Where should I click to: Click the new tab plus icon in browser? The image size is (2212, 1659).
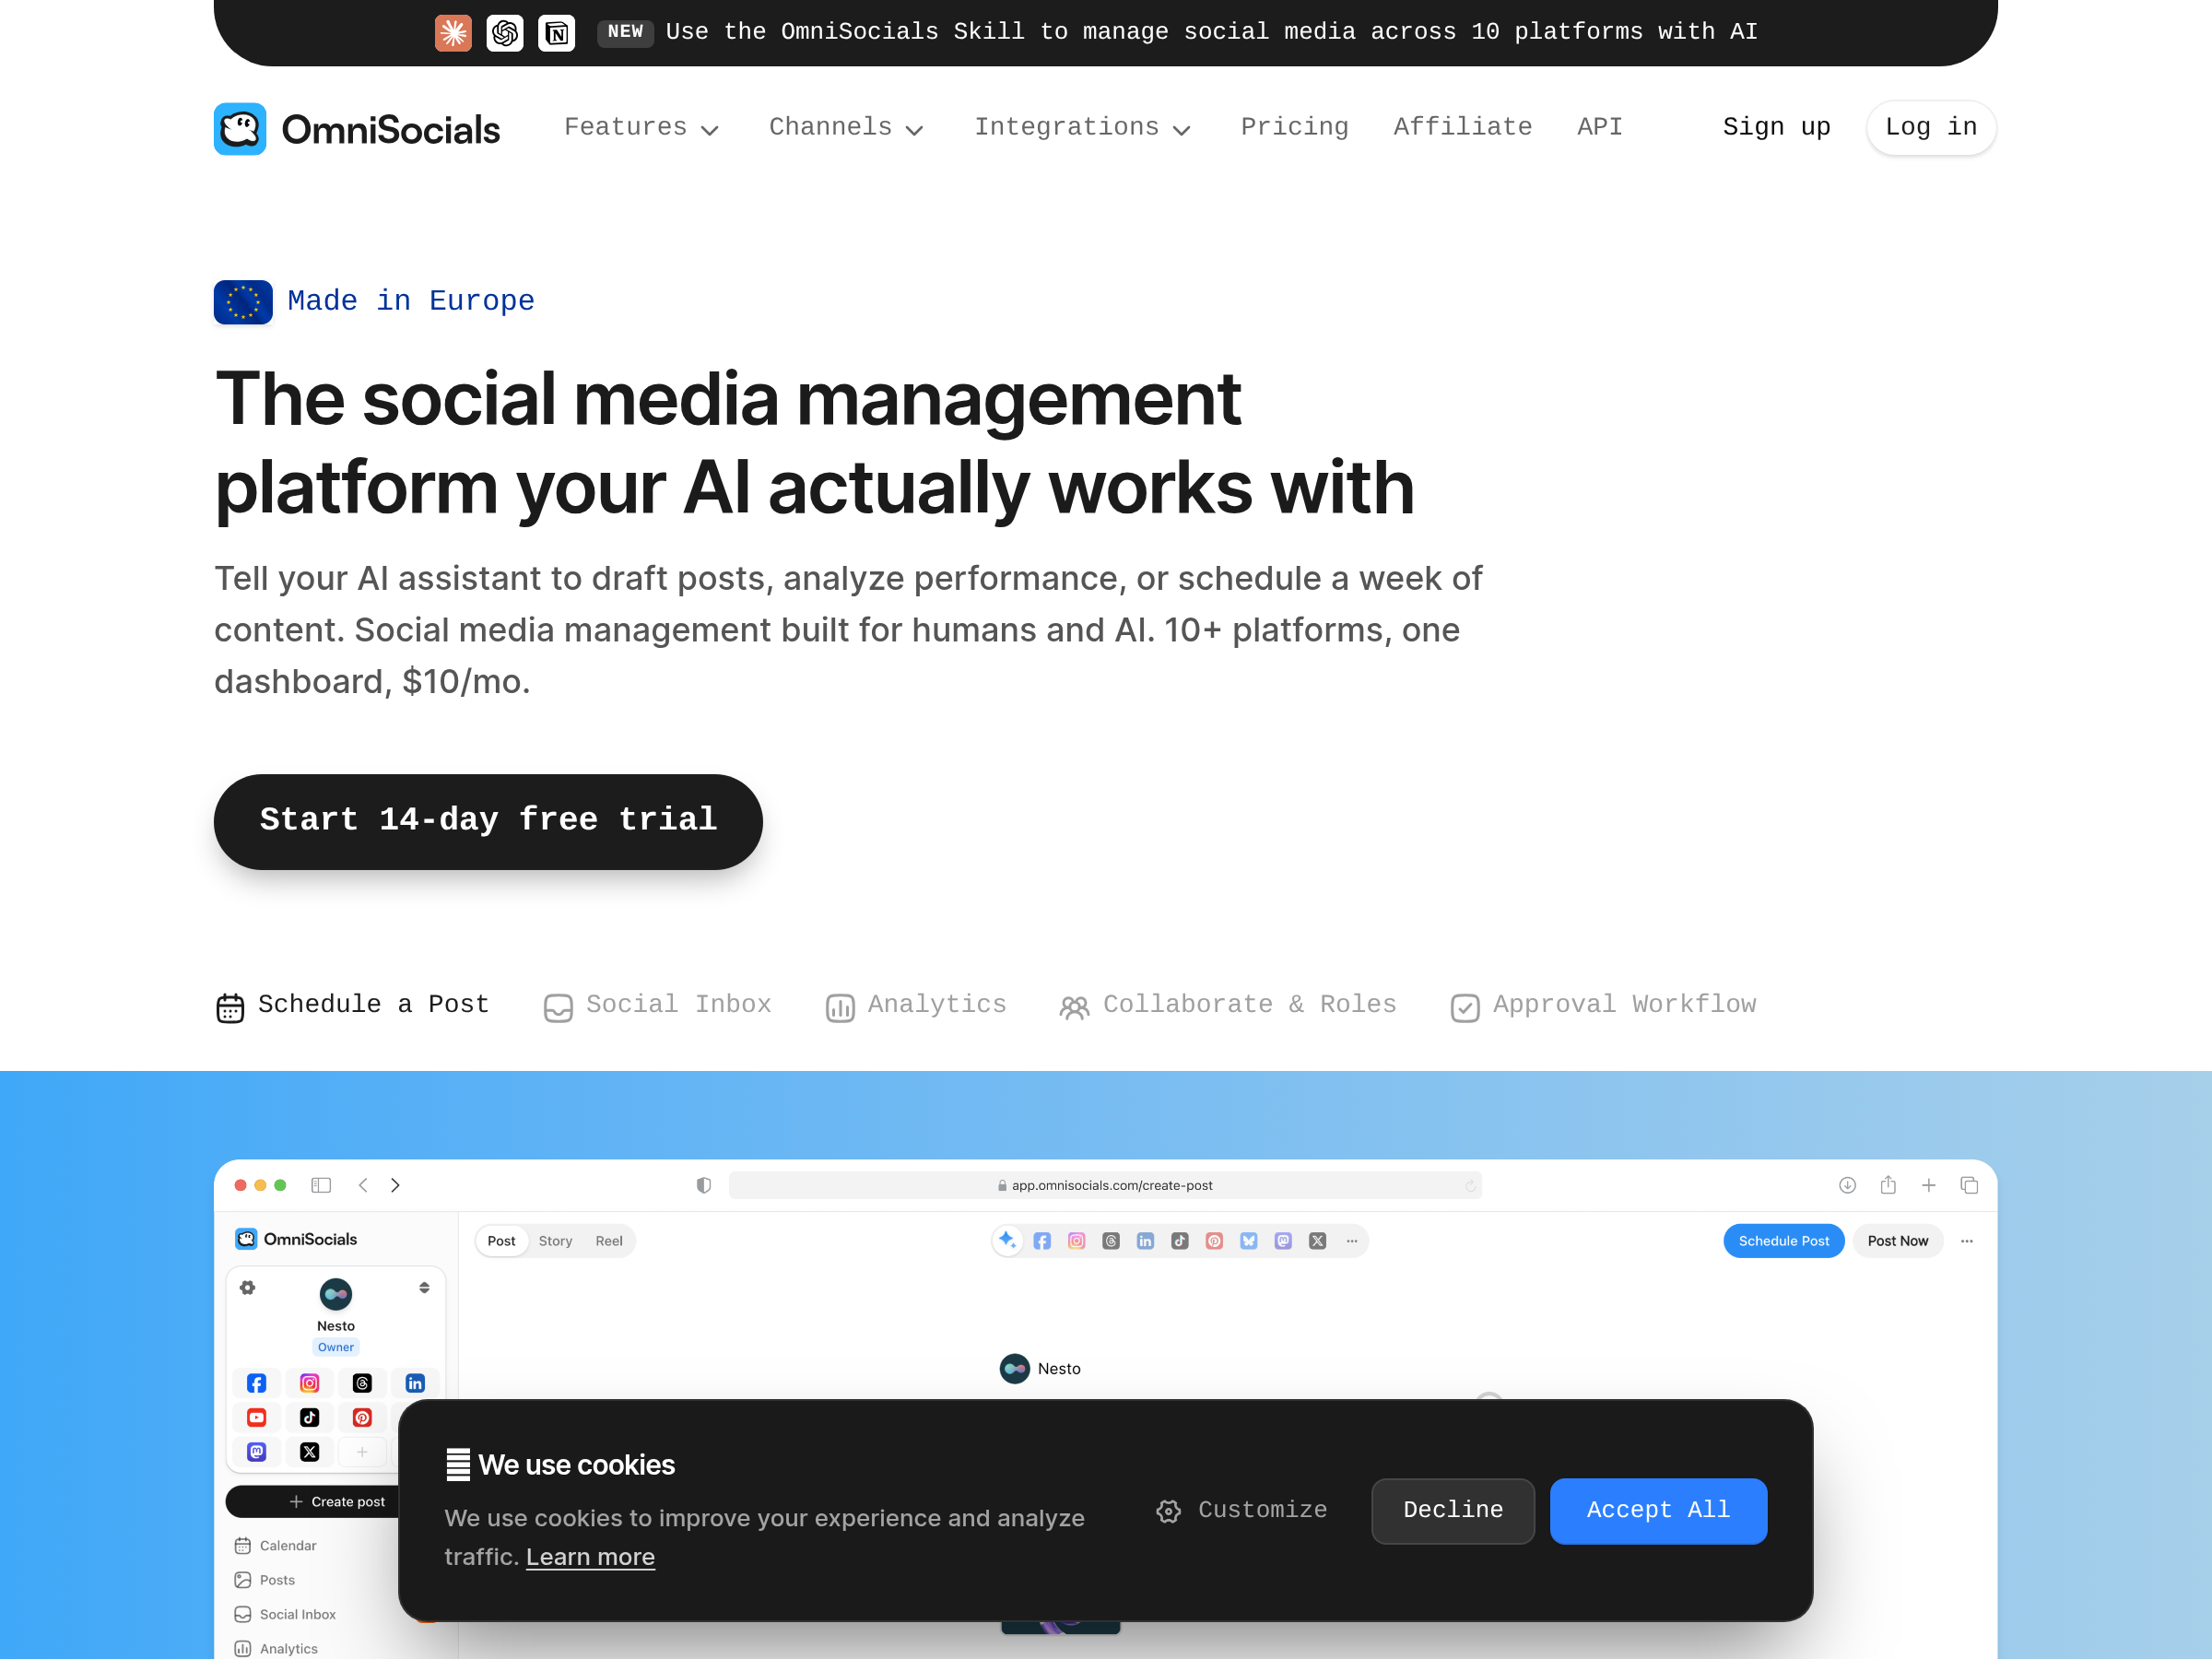point(1929,1185)
